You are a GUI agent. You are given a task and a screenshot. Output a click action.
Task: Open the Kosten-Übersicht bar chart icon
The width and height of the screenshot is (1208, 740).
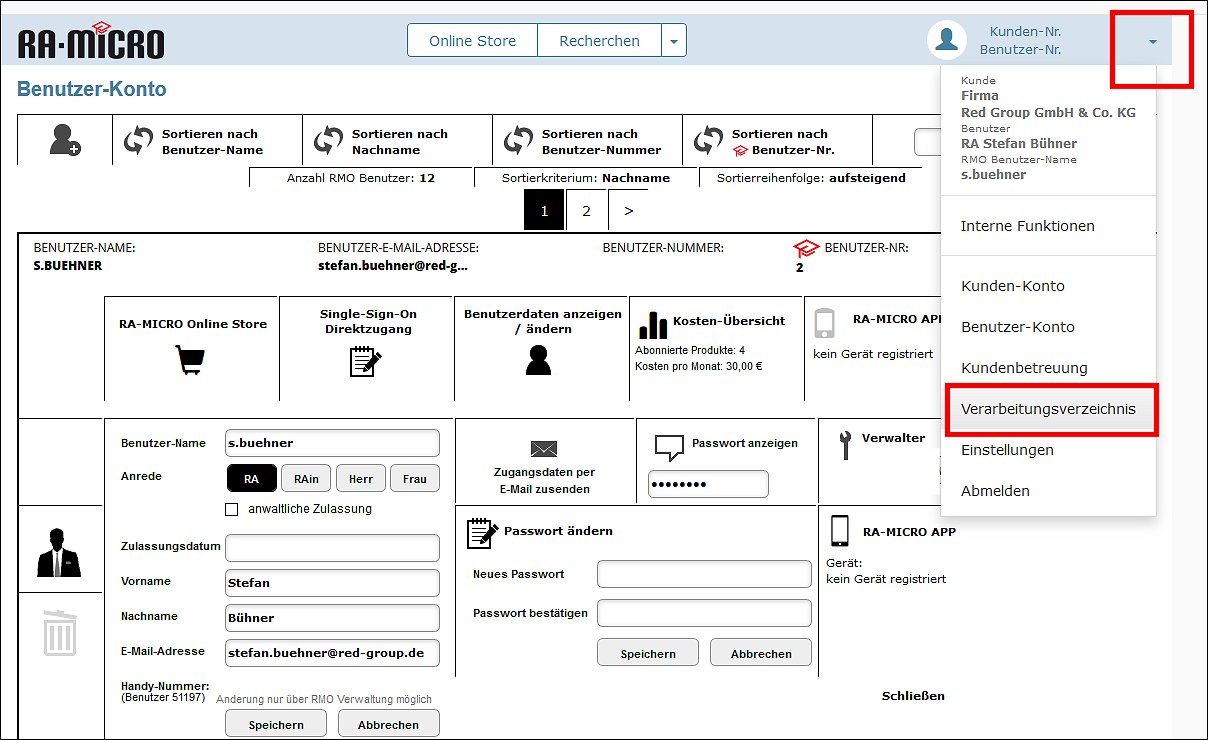pyautogui.click(x=652, y=323)
